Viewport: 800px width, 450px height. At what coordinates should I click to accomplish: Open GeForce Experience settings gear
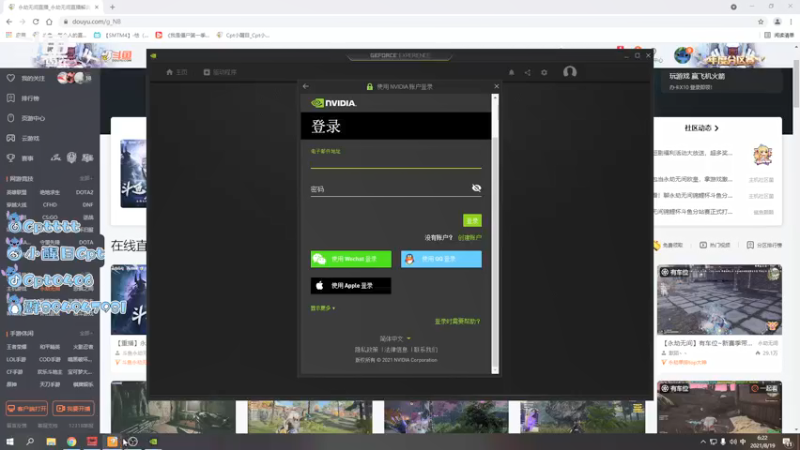(x=544, y=72)
